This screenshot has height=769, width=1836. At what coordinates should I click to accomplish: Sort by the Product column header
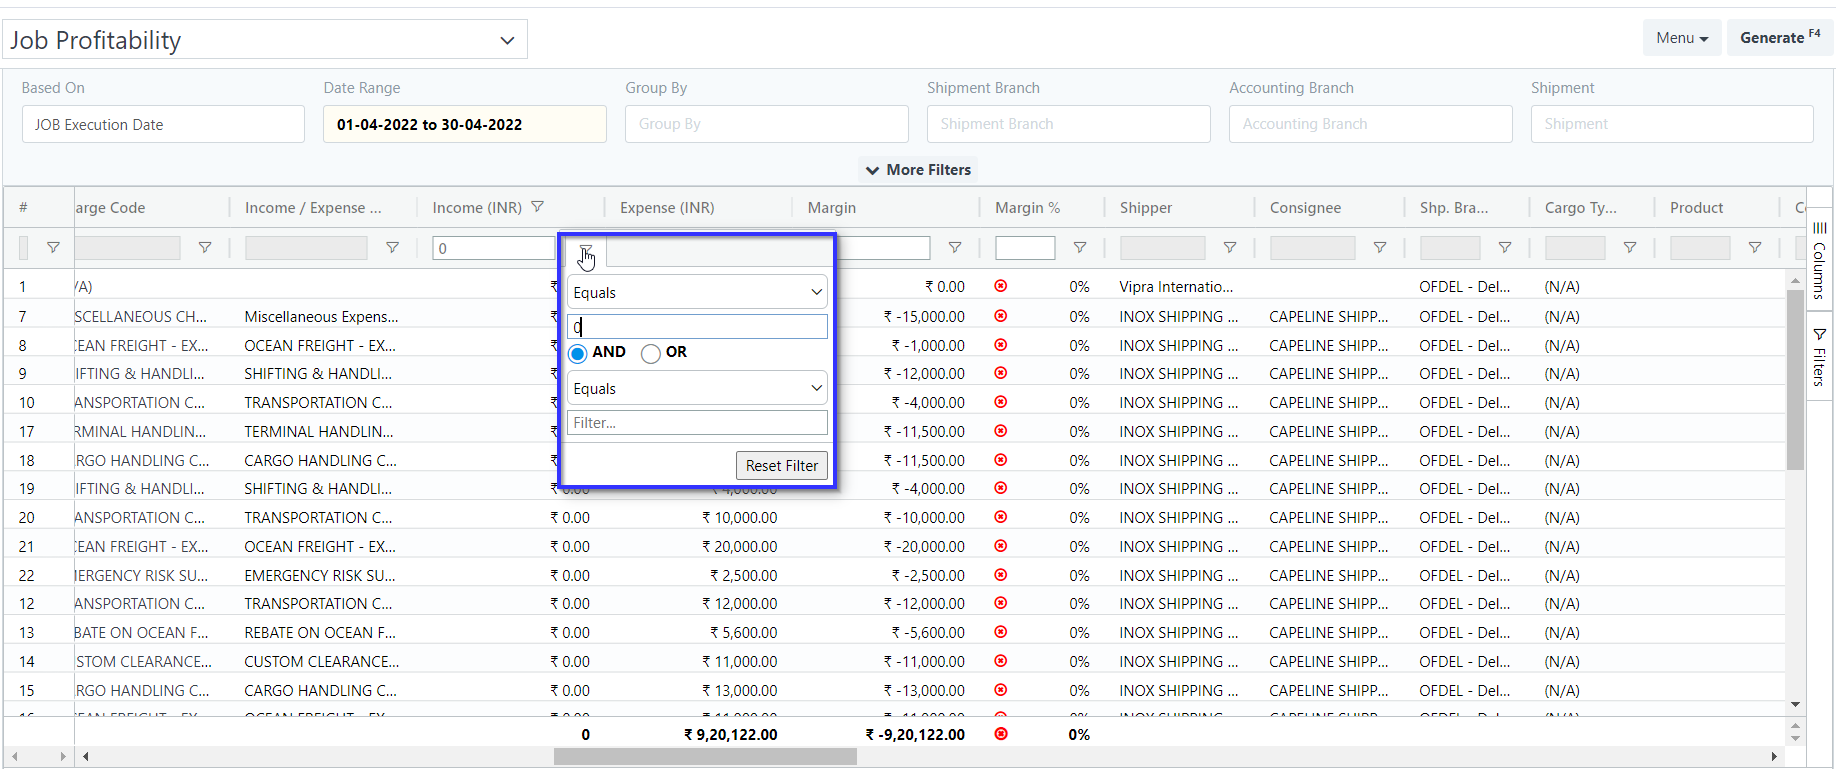1697,208
